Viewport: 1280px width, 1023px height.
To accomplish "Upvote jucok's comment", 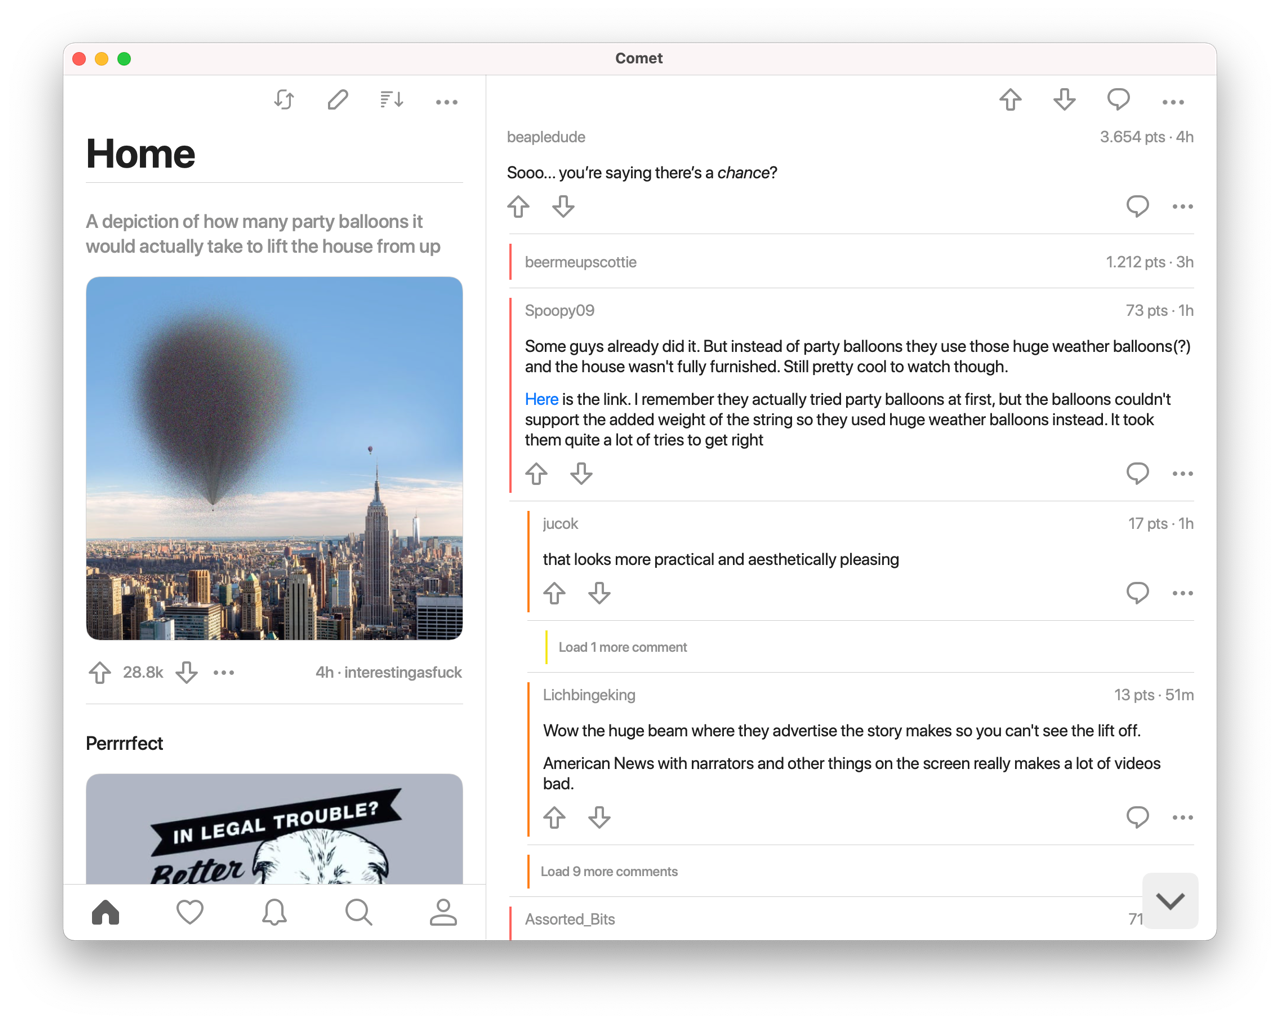I will click(555, 594).
